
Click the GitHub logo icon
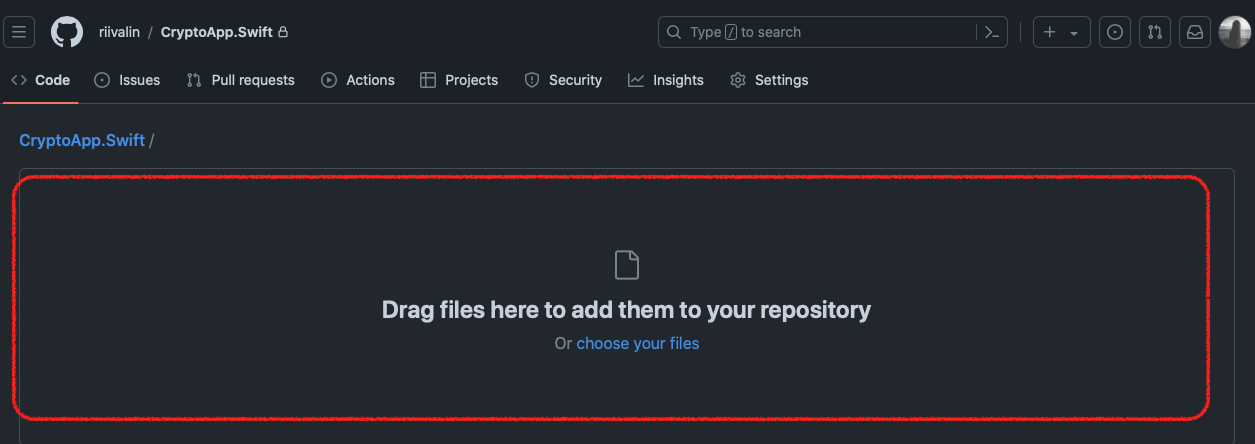click(66, 32)
